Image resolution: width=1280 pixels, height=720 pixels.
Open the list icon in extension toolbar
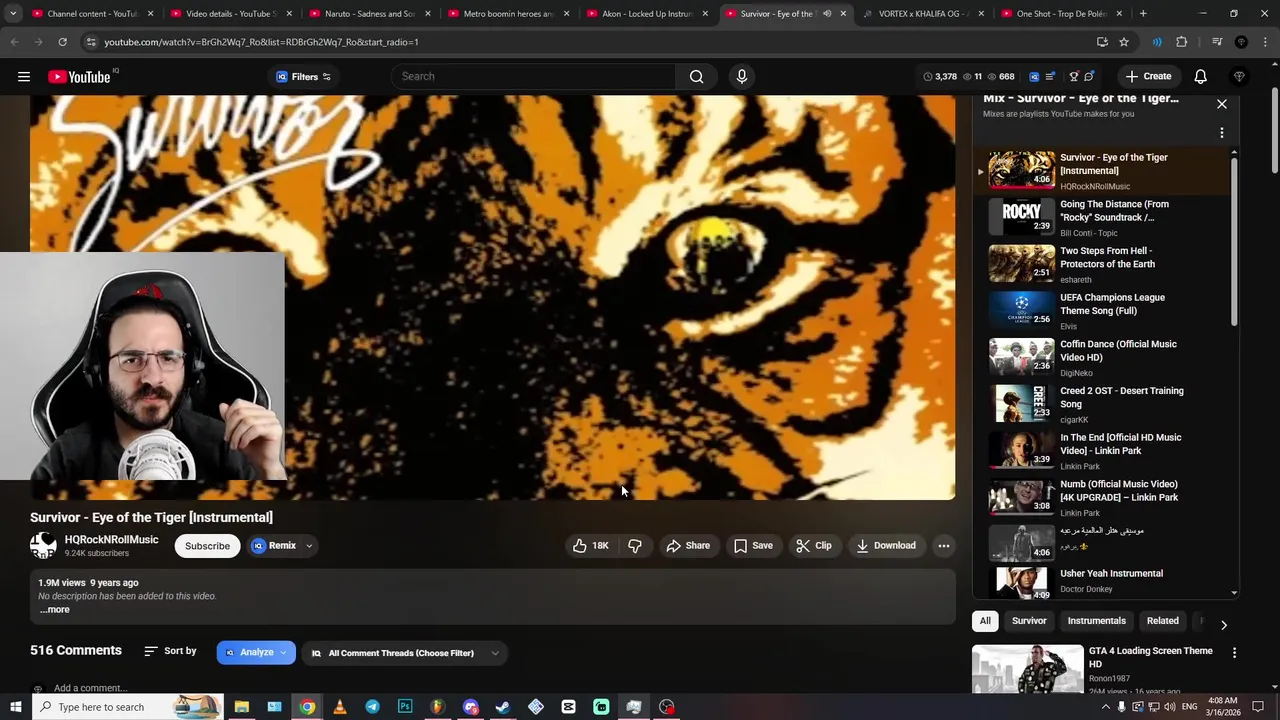pos(1050,76)
